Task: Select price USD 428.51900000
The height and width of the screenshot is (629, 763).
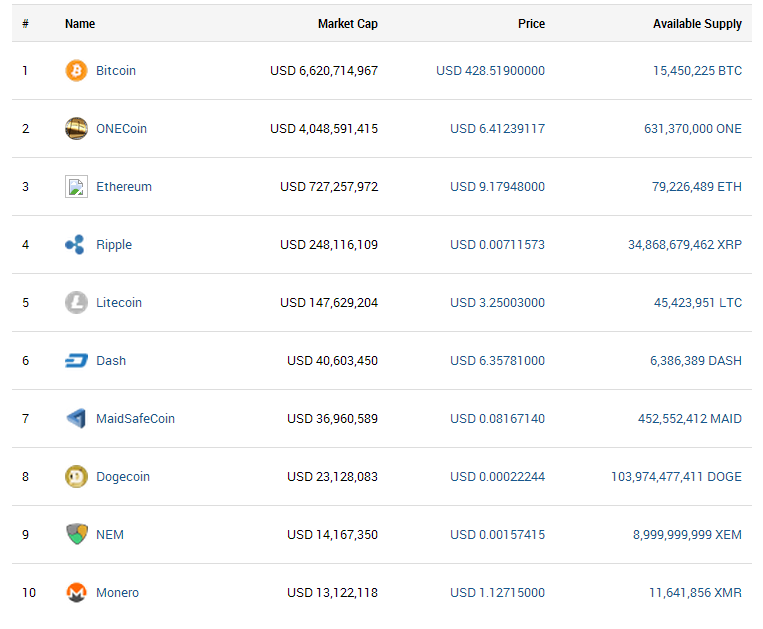Action: point(490,71)
